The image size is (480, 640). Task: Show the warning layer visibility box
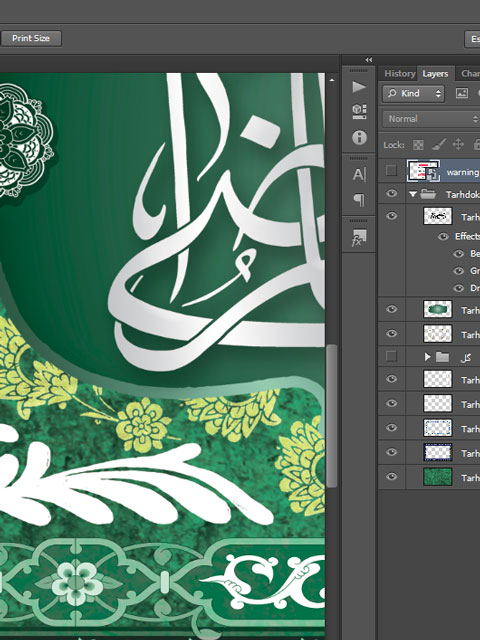tap(391, 170)
